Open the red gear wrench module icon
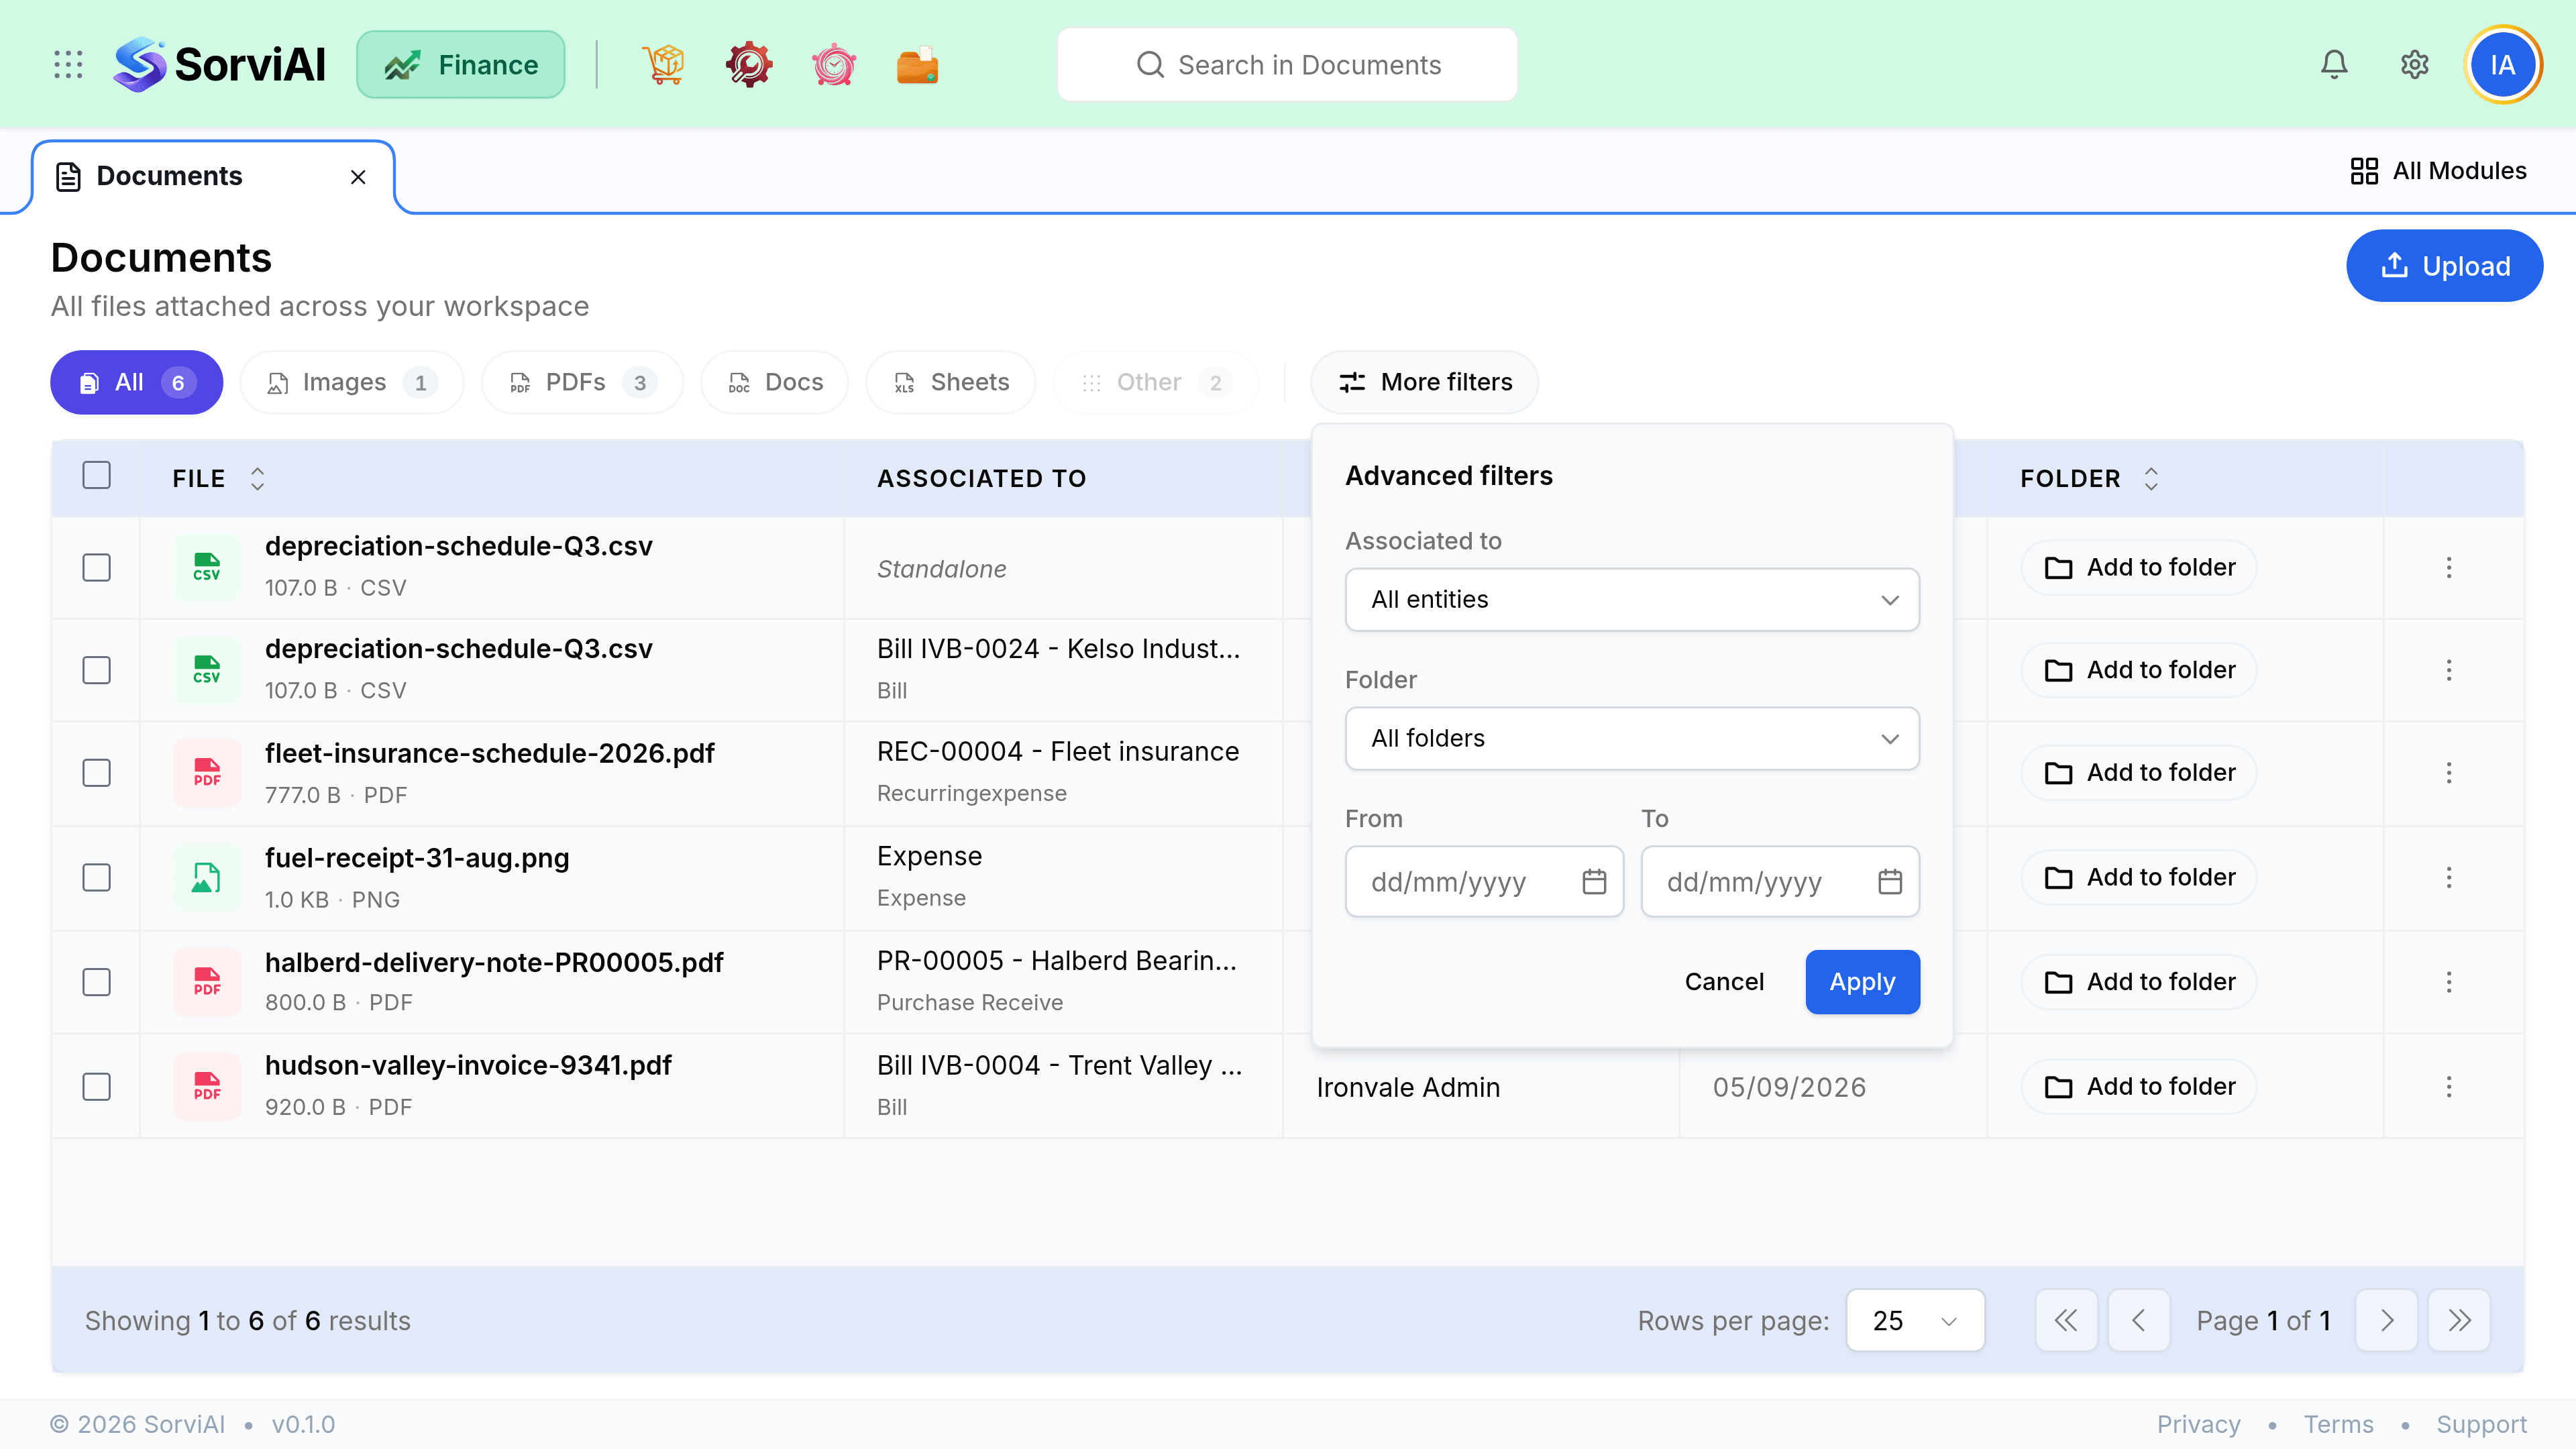The image size is (2576, 1449). (749, 65)
